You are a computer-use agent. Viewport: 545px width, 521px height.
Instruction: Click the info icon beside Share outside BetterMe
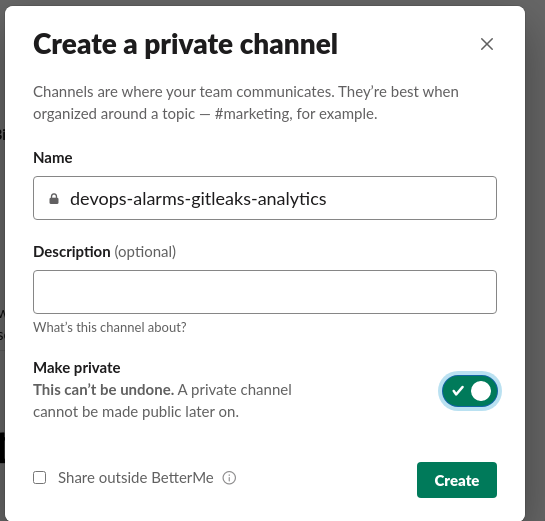pos(229,478)
